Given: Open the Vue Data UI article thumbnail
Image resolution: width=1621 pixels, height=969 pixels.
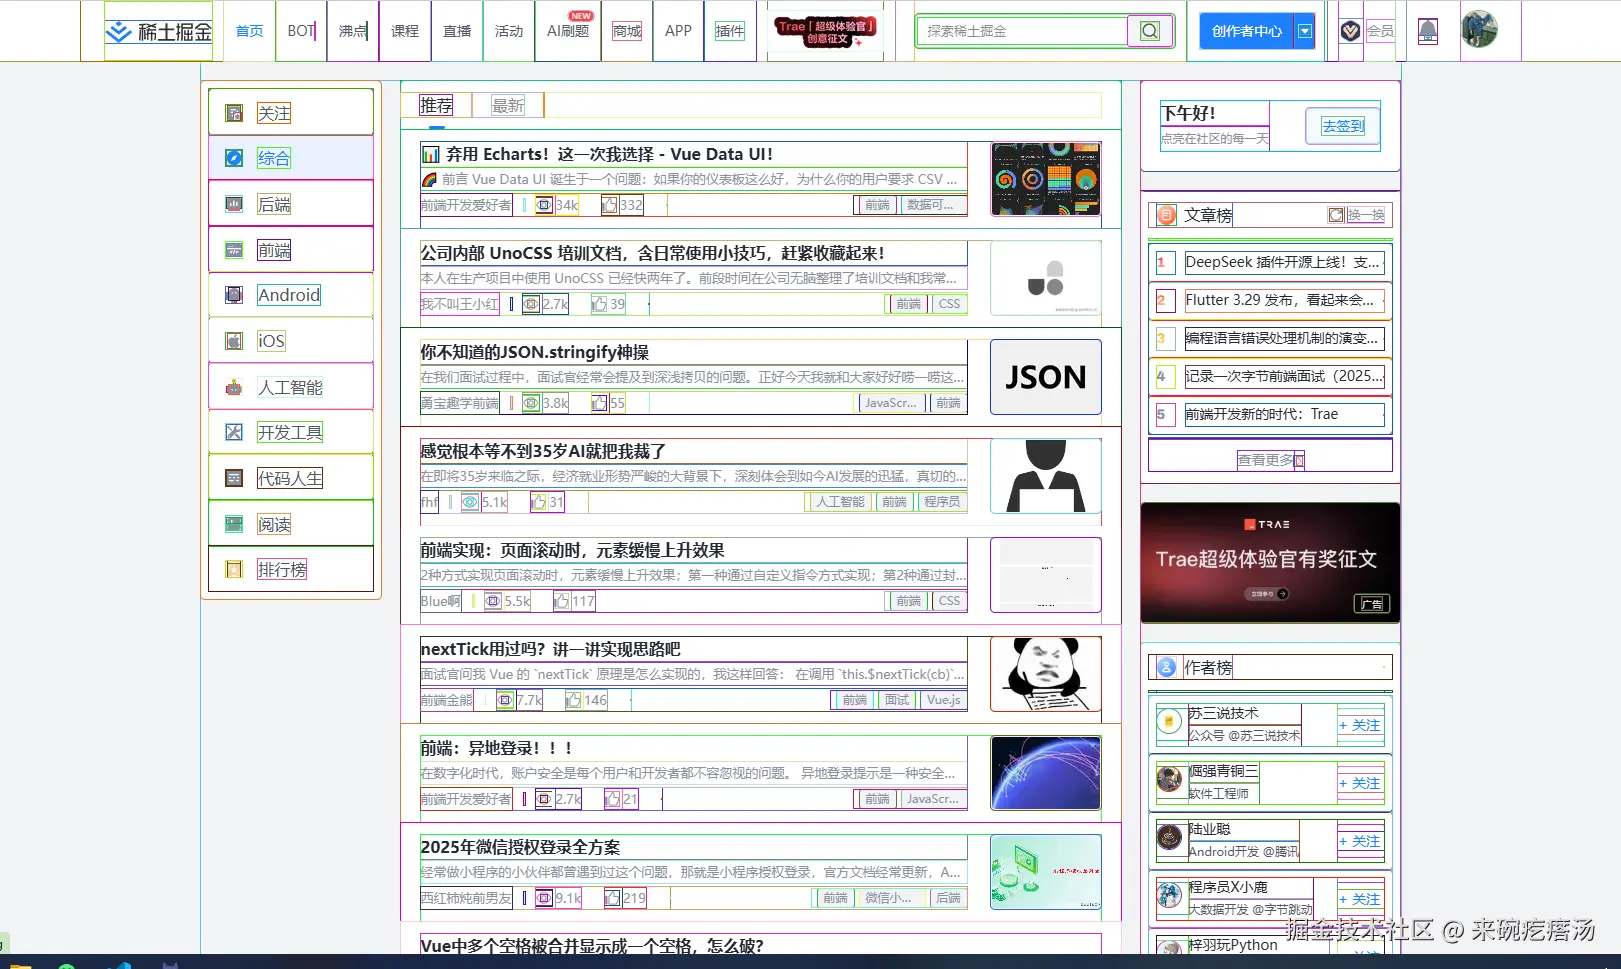Looking at the screenshot, I should [x=1046, y=179].
